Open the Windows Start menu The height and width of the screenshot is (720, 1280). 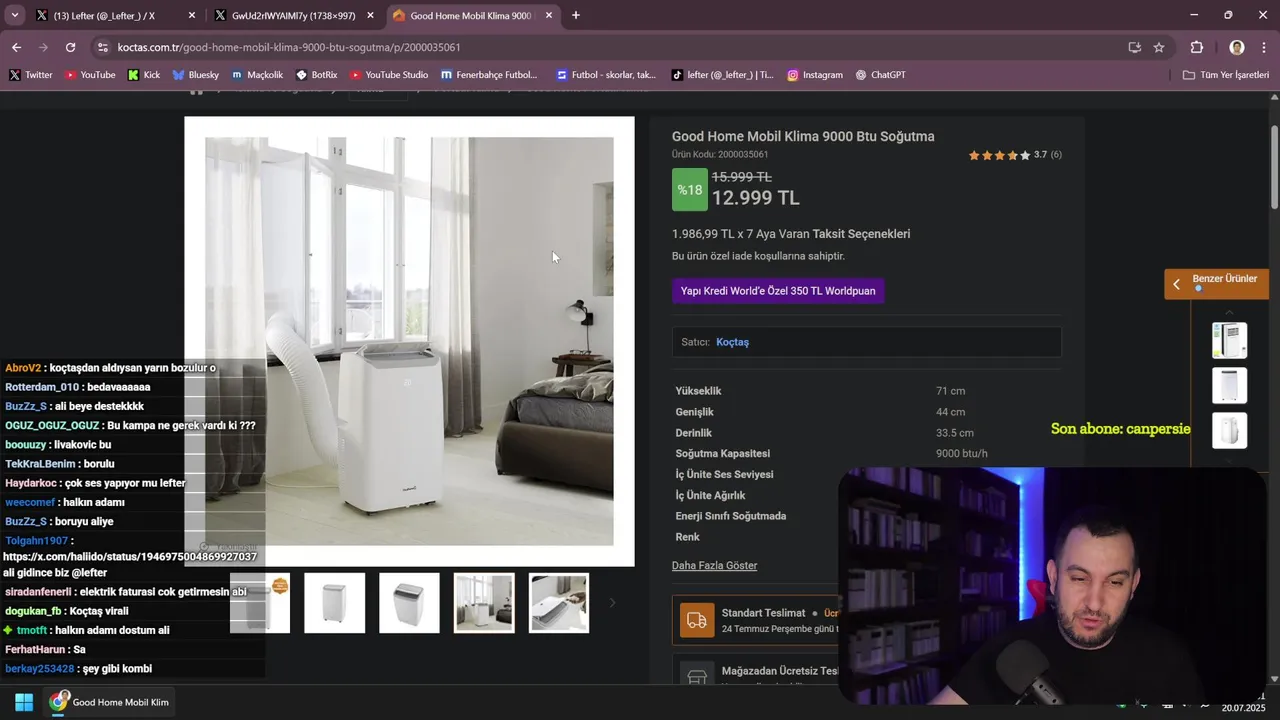[24, 702]
